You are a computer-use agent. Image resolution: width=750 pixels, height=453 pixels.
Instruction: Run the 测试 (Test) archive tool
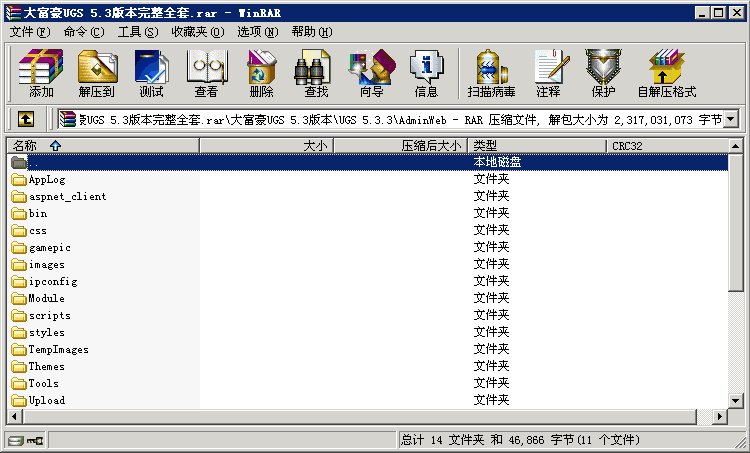click(x=151, y=74)
